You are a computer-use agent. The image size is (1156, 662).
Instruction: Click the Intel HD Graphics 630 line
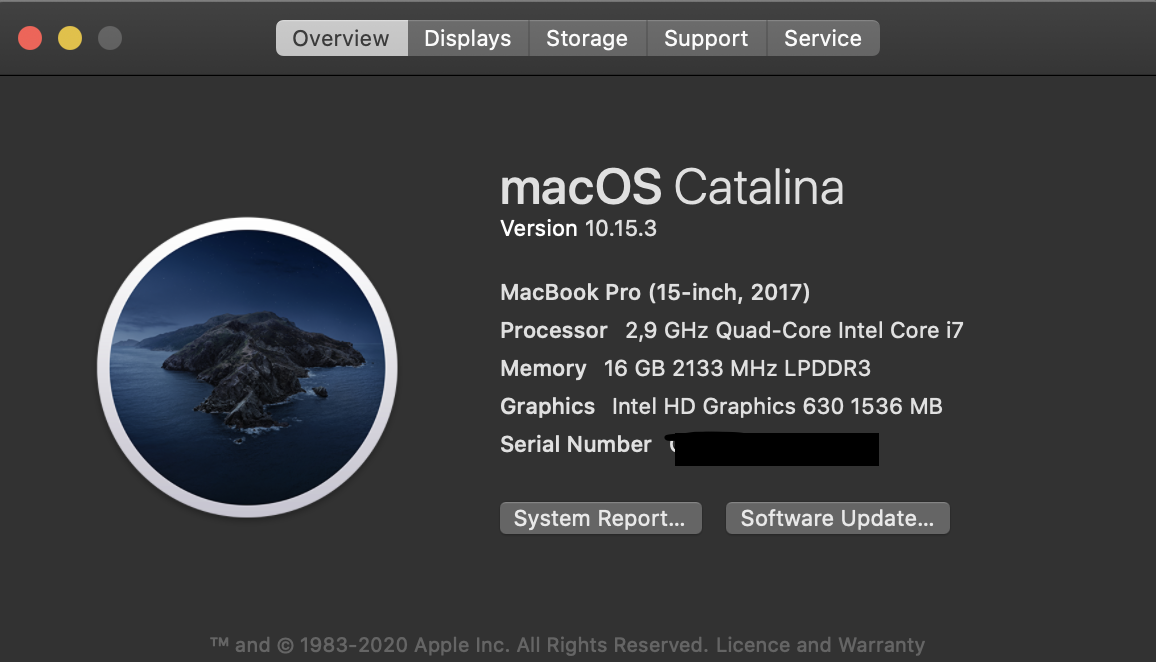click(x=721, y=406)
